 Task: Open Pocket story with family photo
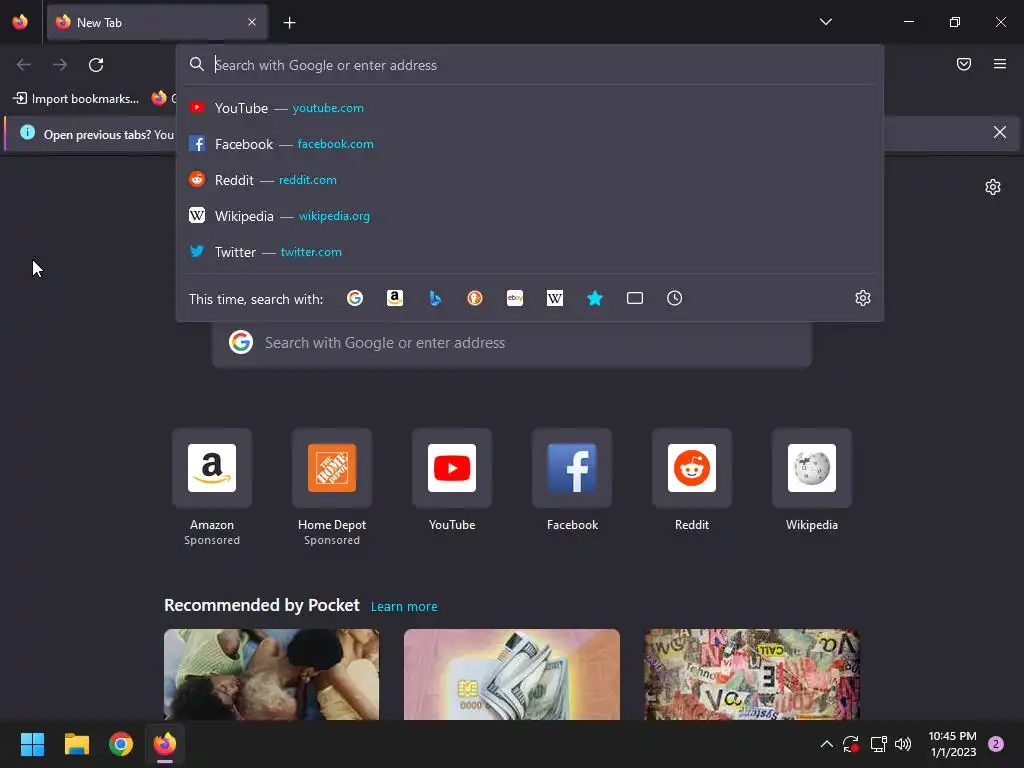tap(272, 675)
